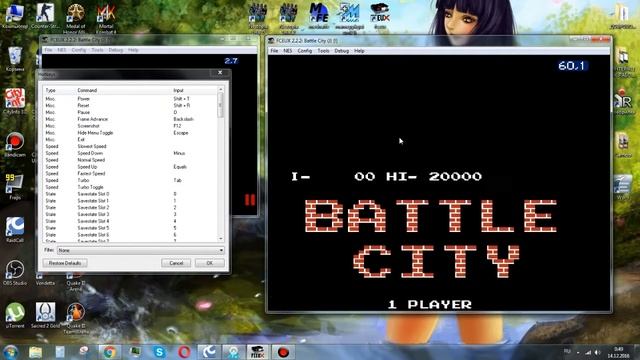Open Bandicam recorder taskbar button
The image size is (640, 360).
click(x=283, y=352)
